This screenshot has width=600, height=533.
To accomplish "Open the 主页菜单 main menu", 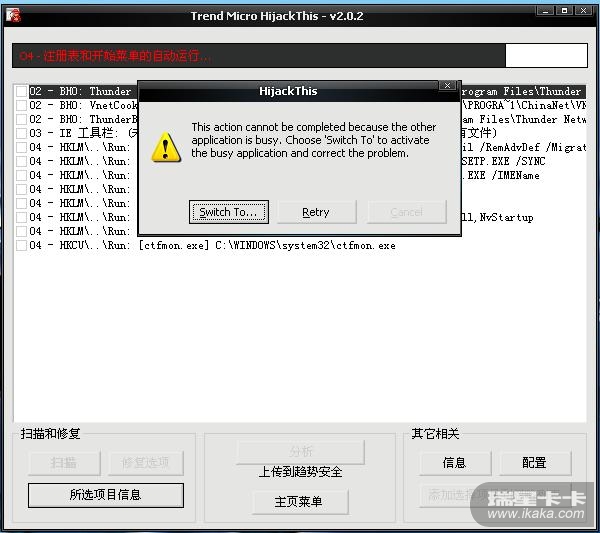I will point(300,501).
